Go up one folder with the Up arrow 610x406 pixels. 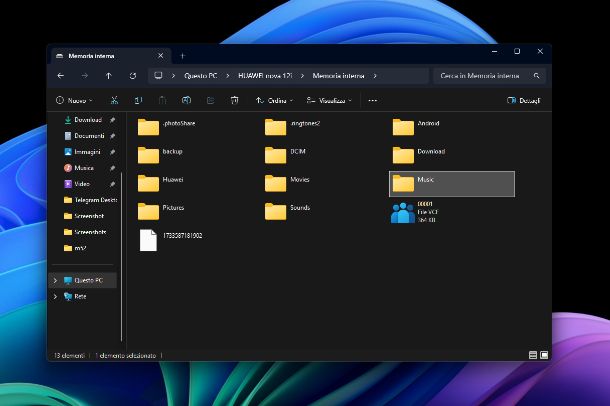click(x=109, y=75)
